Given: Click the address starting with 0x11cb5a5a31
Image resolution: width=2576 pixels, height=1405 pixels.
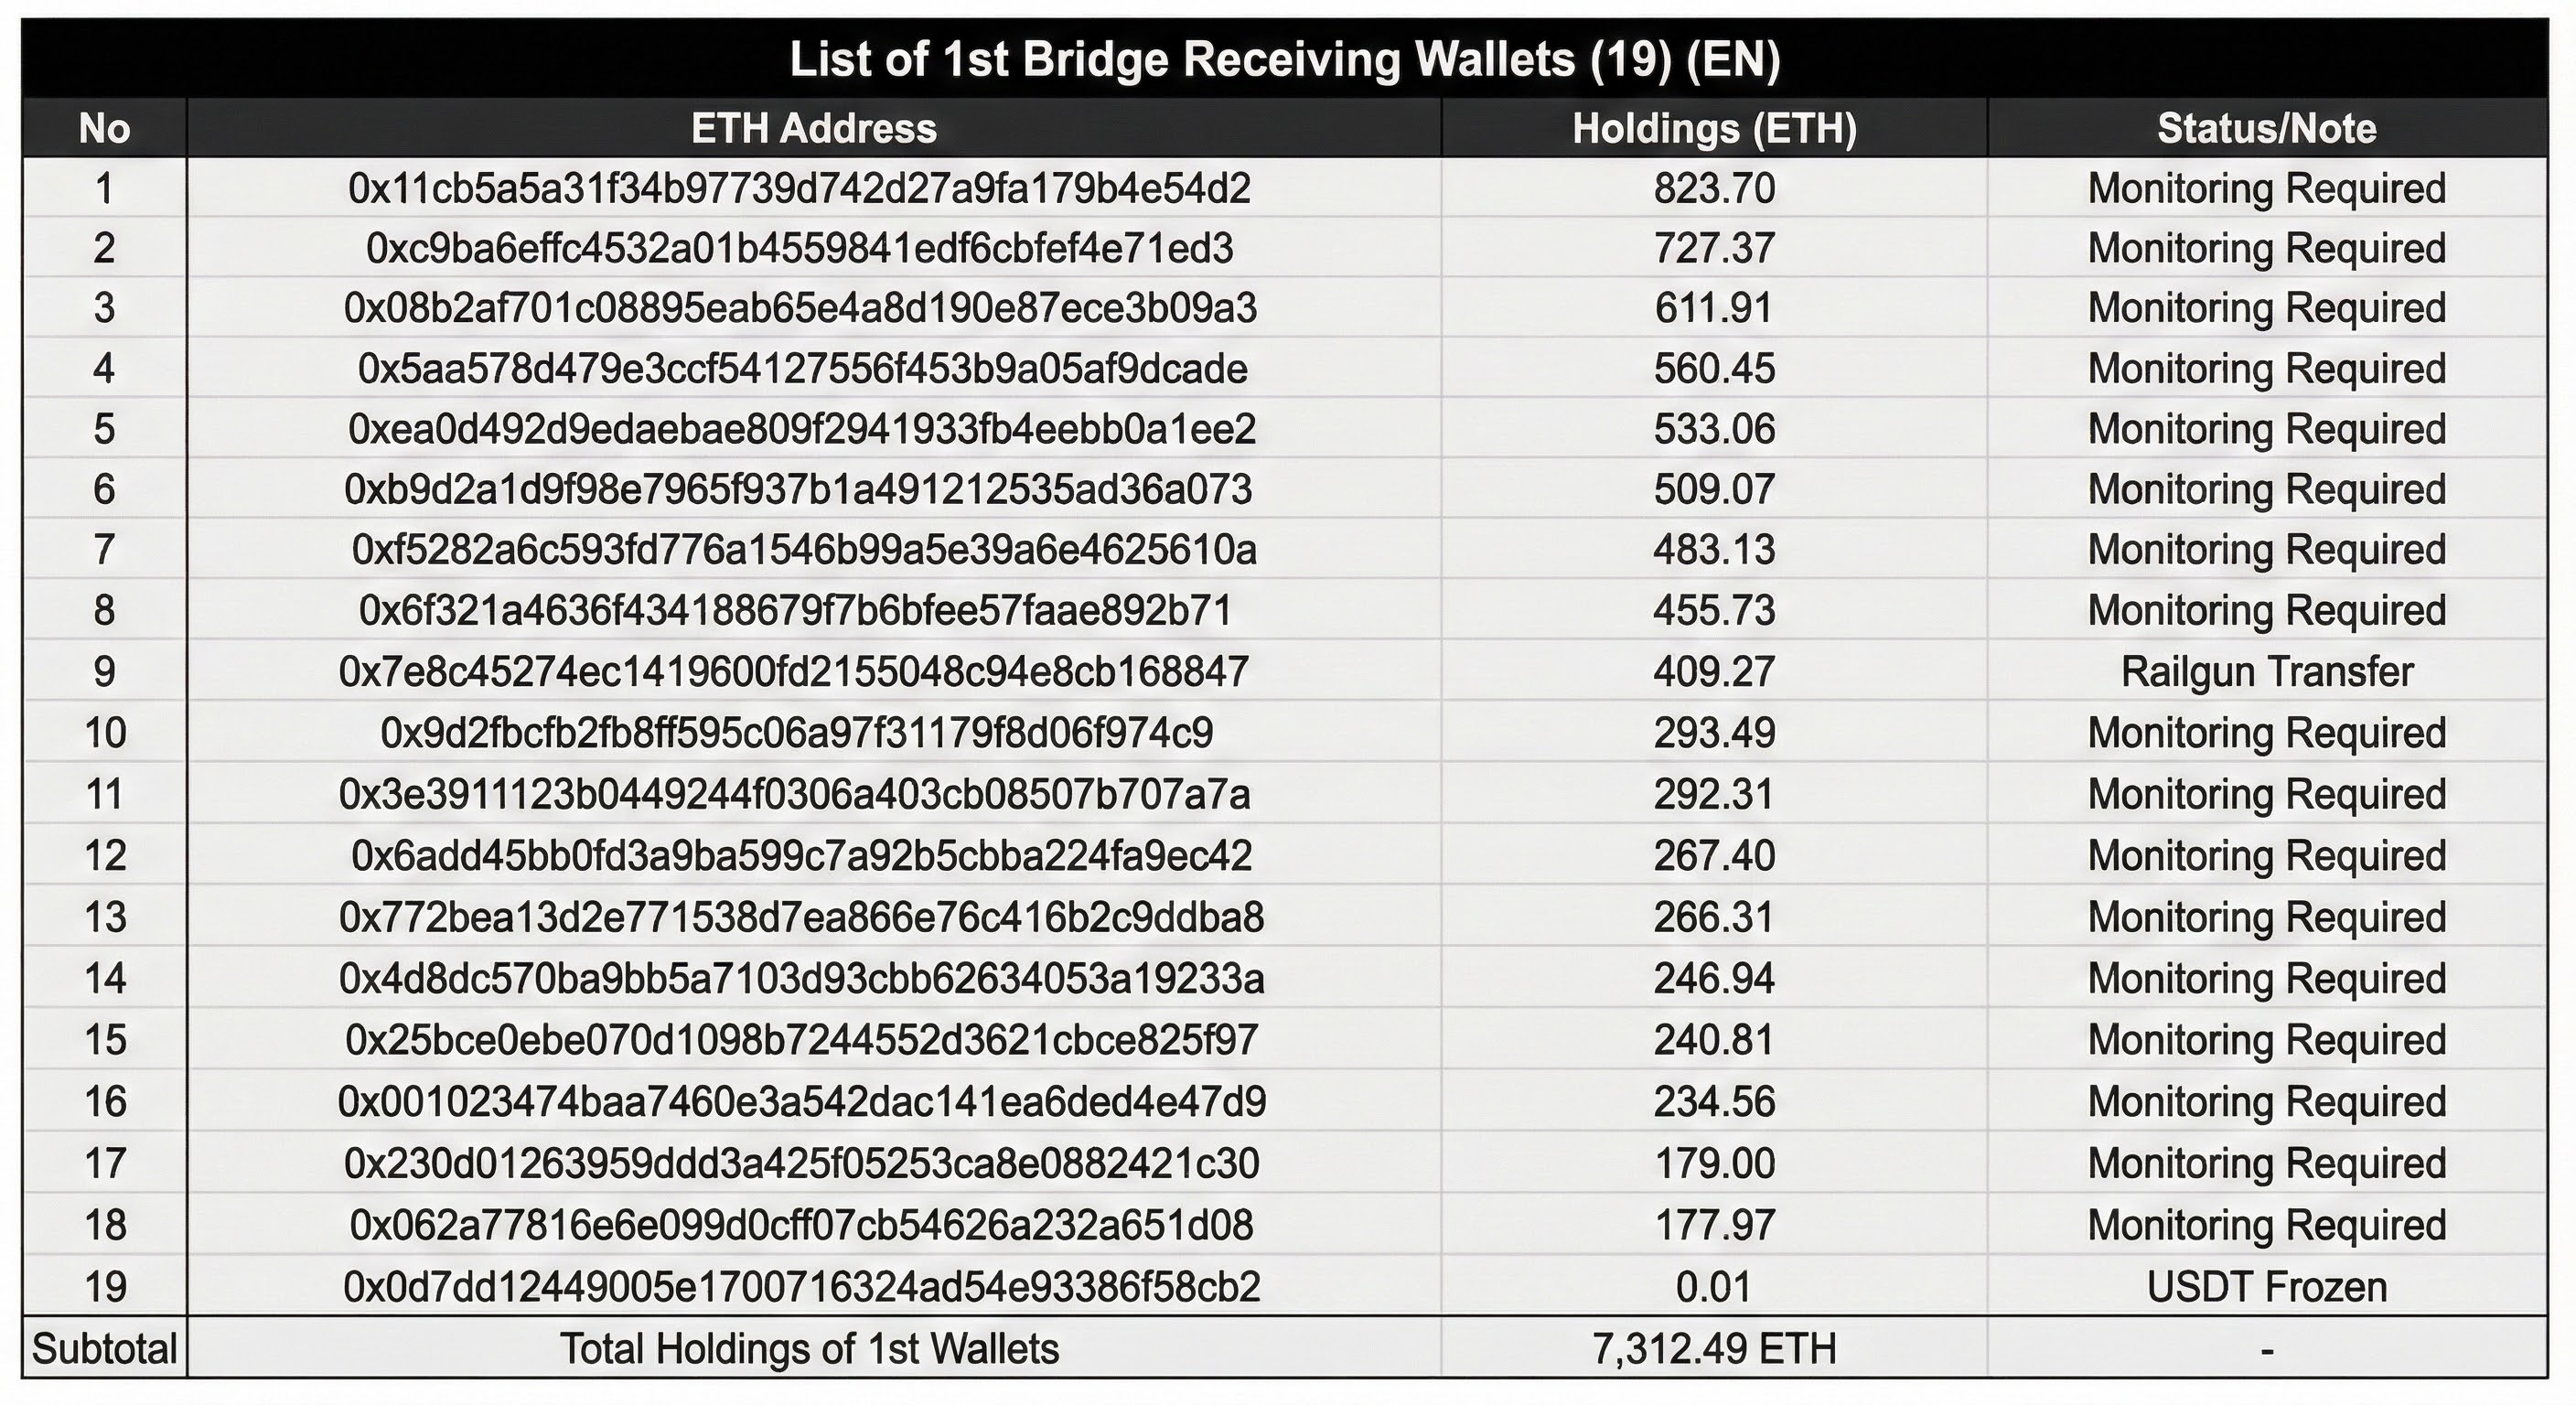Looking at the screenshot, I should (x=799, y=189).
